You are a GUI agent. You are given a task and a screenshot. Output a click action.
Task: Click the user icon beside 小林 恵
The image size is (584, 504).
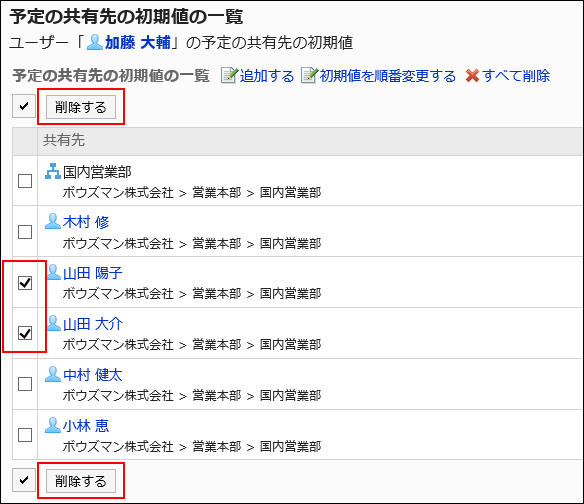pos(53,425)
